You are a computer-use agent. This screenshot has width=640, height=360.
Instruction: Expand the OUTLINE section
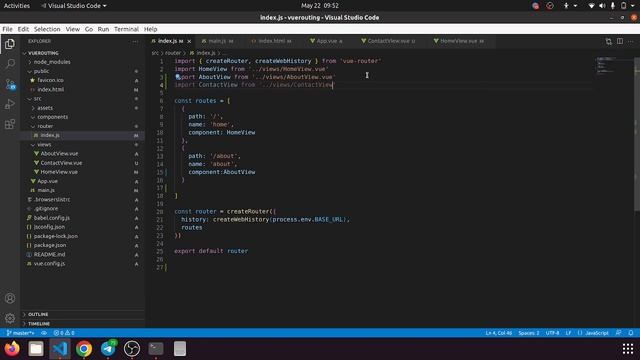coord(38,314)
